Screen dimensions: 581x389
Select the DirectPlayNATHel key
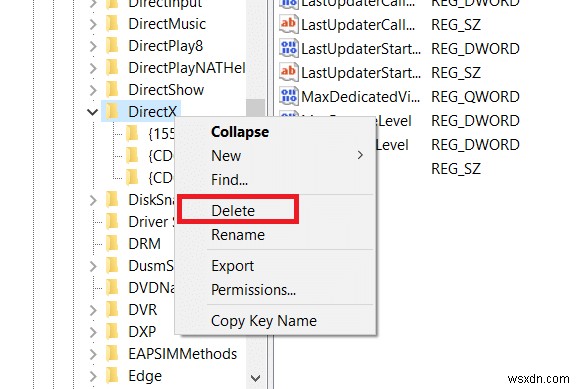coord(187,68)
